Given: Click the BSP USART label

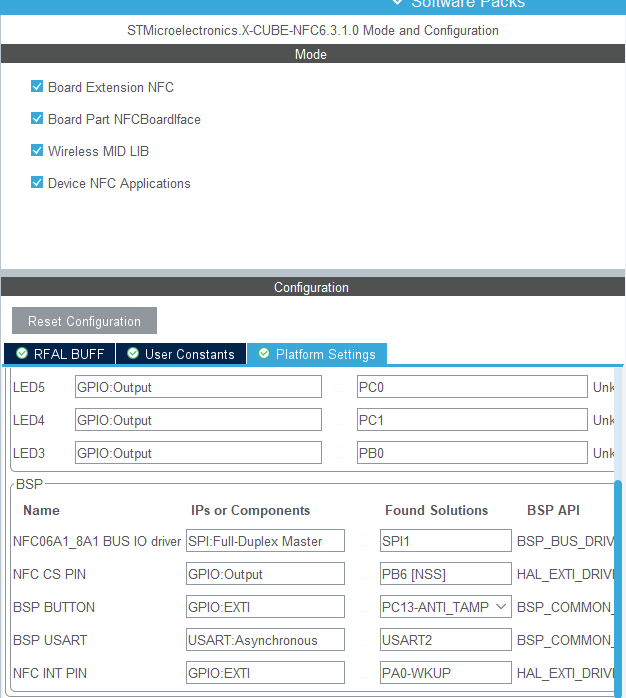Looking at the screenshot, I should click(50, 640).
